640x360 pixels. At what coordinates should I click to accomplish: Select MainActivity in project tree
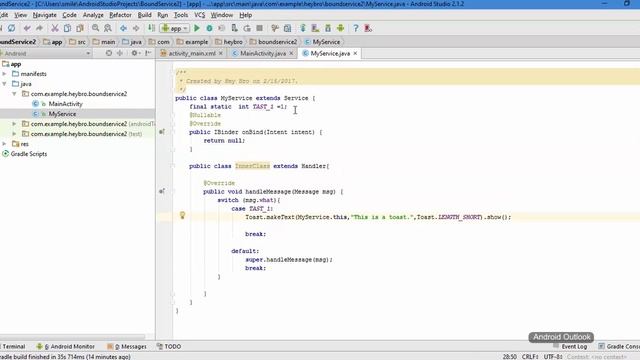point(65,104)
